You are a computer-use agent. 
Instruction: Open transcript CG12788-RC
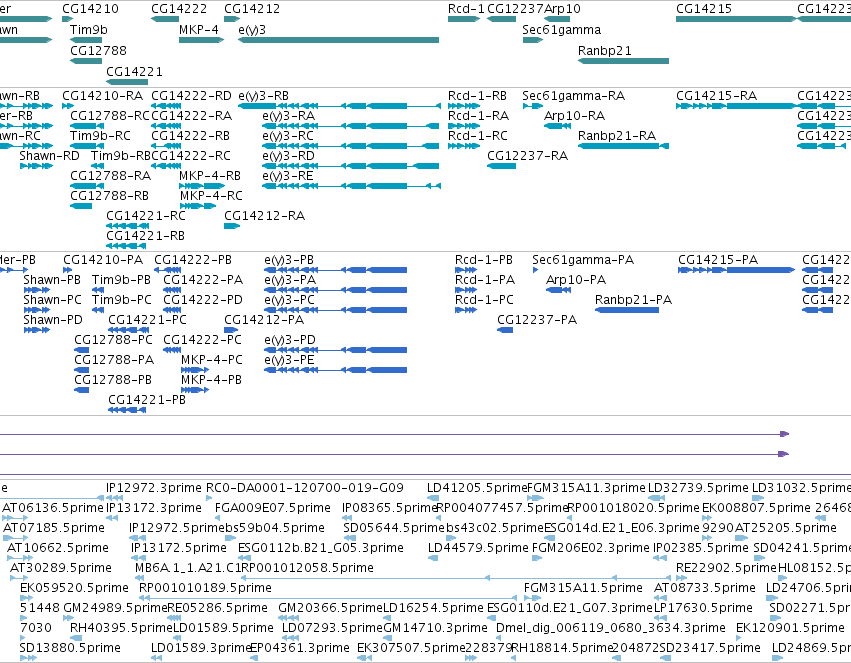click(110, 116)
